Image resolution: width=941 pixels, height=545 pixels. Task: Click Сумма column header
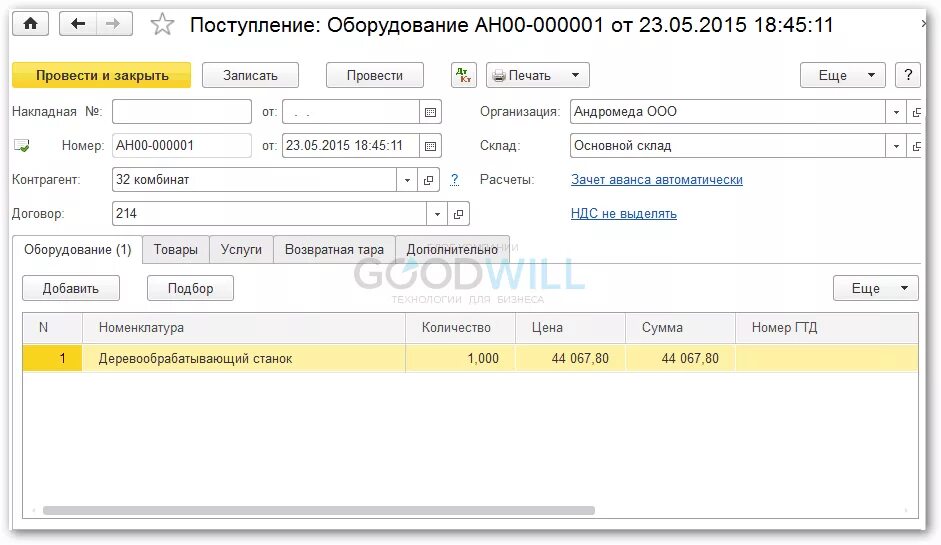pyautogui.click(x=680, y=328)
